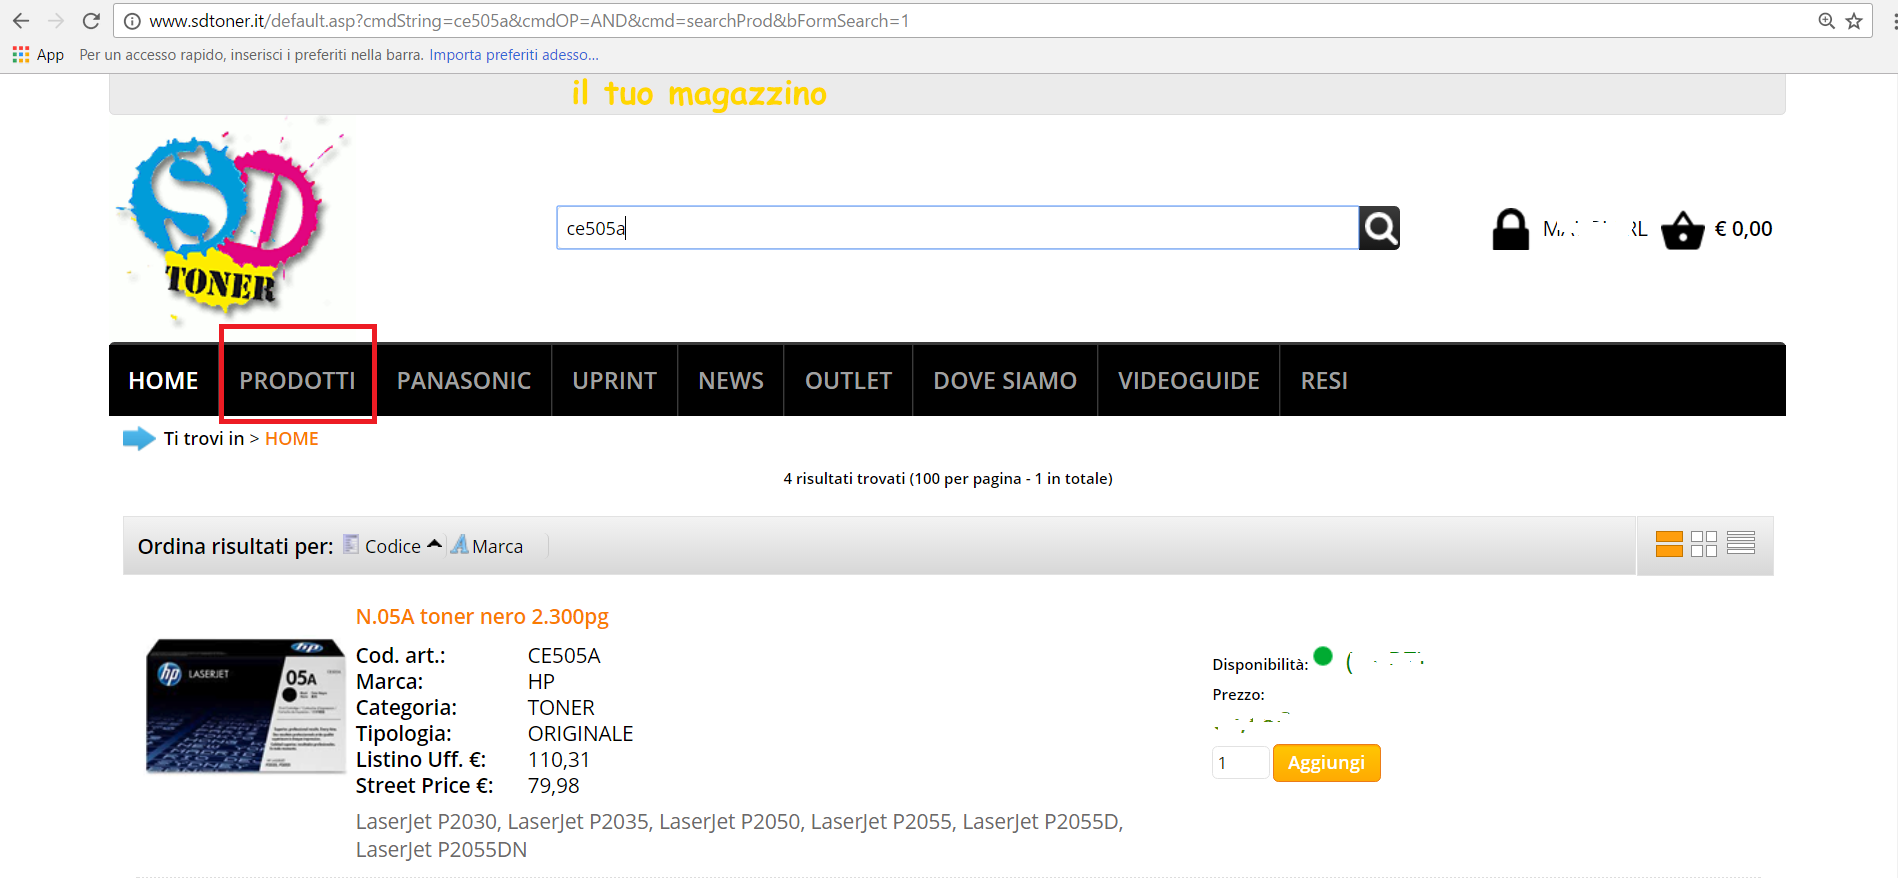1898x878 pixels.
Task: Click the LaserJet compatible printers description
Action: click(740, 835)
